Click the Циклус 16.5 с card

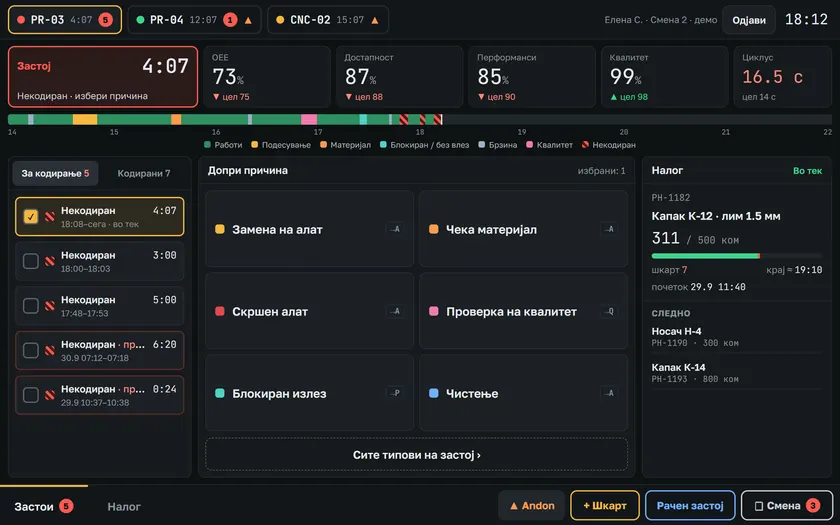tap(783, 77)
